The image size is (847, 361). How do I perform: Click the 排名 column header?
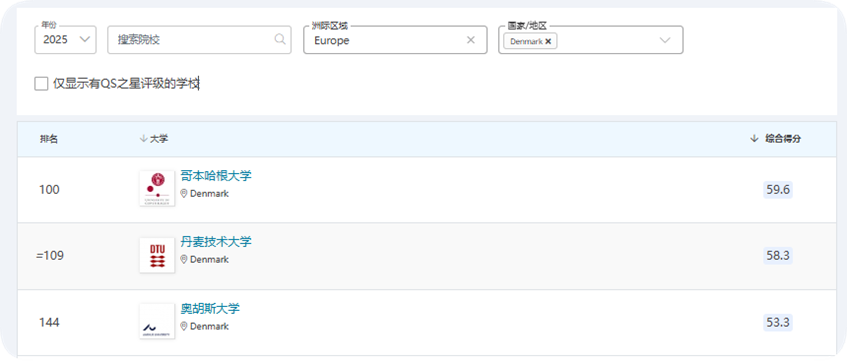49,139
